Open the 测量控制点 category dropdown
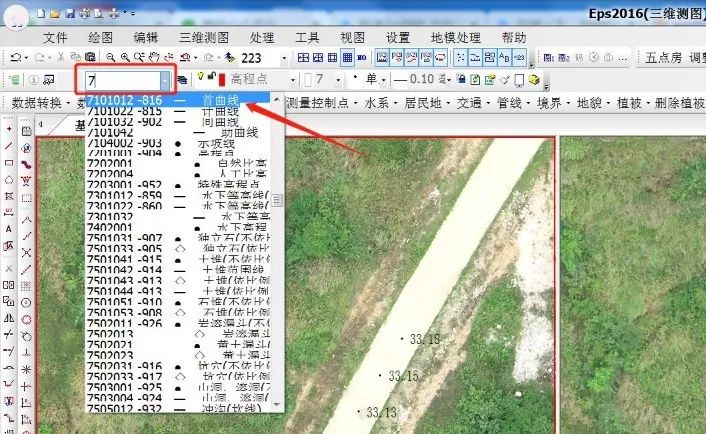 [321, 103]
